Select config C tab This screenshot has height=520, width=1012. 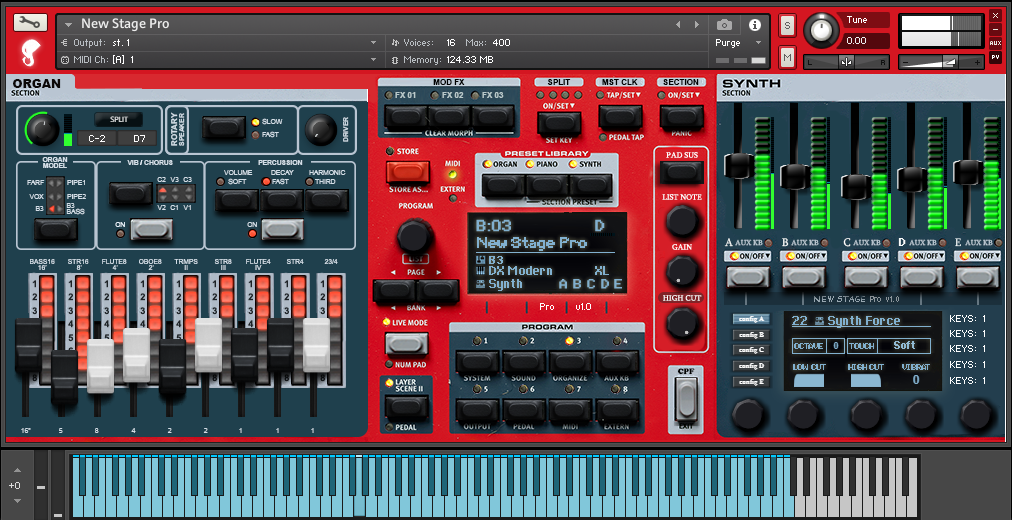751,350
